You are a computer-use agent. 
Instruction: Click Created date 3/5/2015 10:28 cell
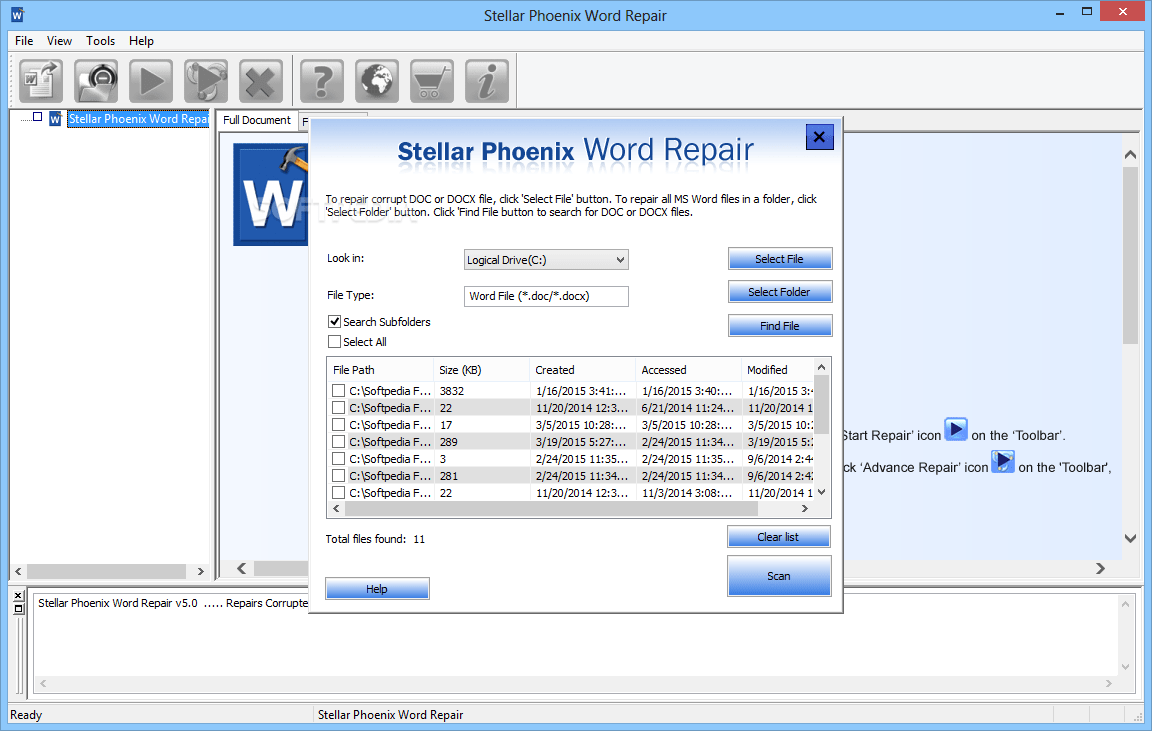click(x=581, y=425)
